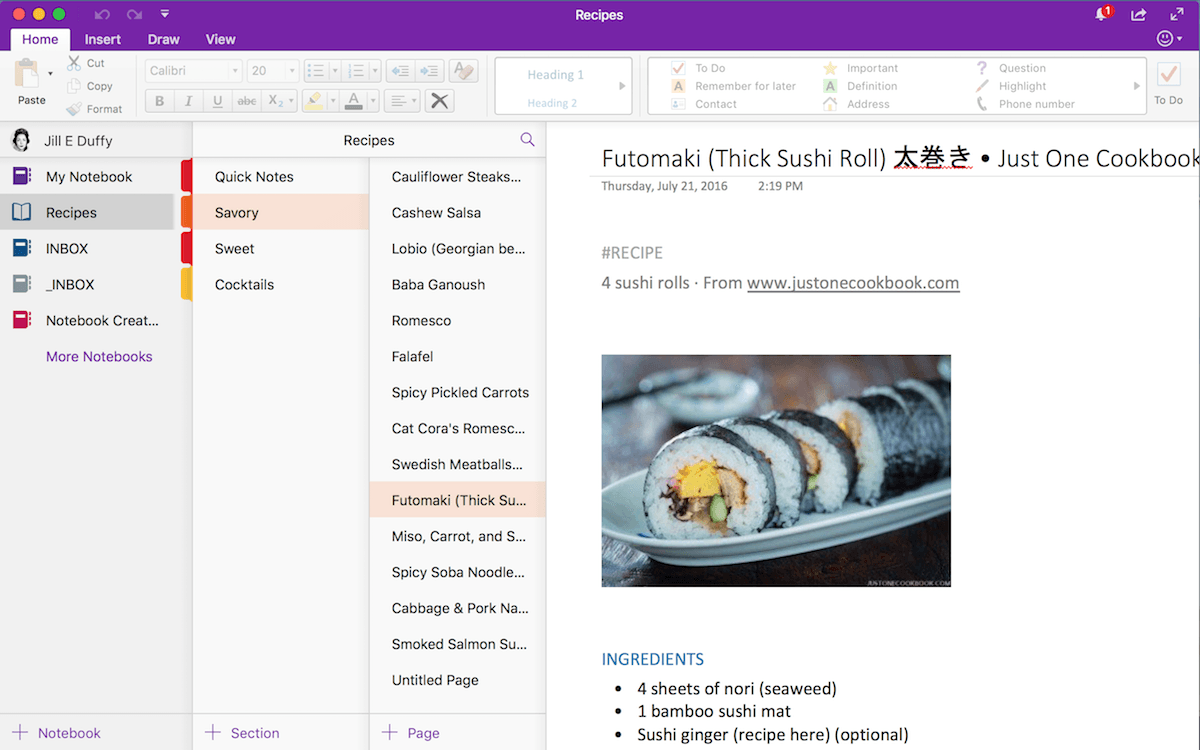The height and width of the screenshot is (750, 1200).
Task: Apply the font color swatch
Action: click(353, 101)
